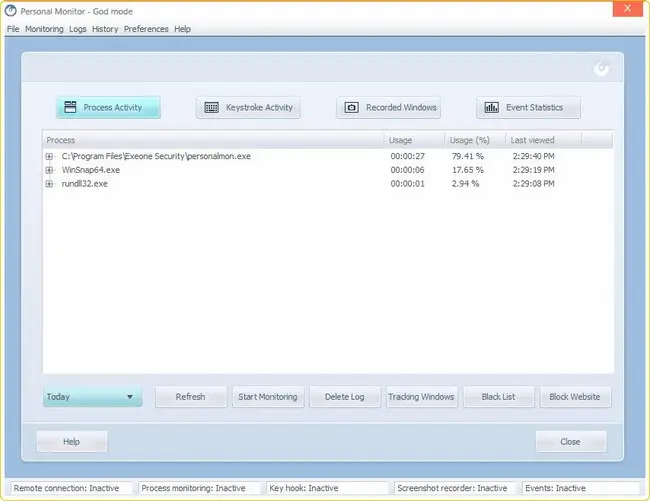Click the 2:29:19 PM last viewed time

click(534, 170)
